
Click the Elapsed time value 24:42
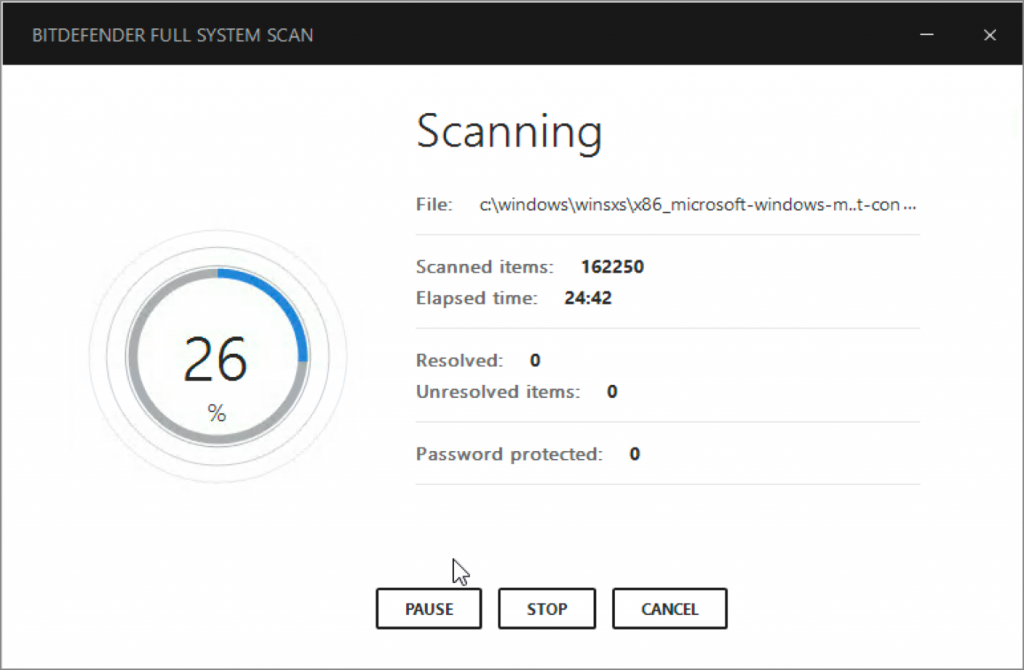tap(591, 297)
